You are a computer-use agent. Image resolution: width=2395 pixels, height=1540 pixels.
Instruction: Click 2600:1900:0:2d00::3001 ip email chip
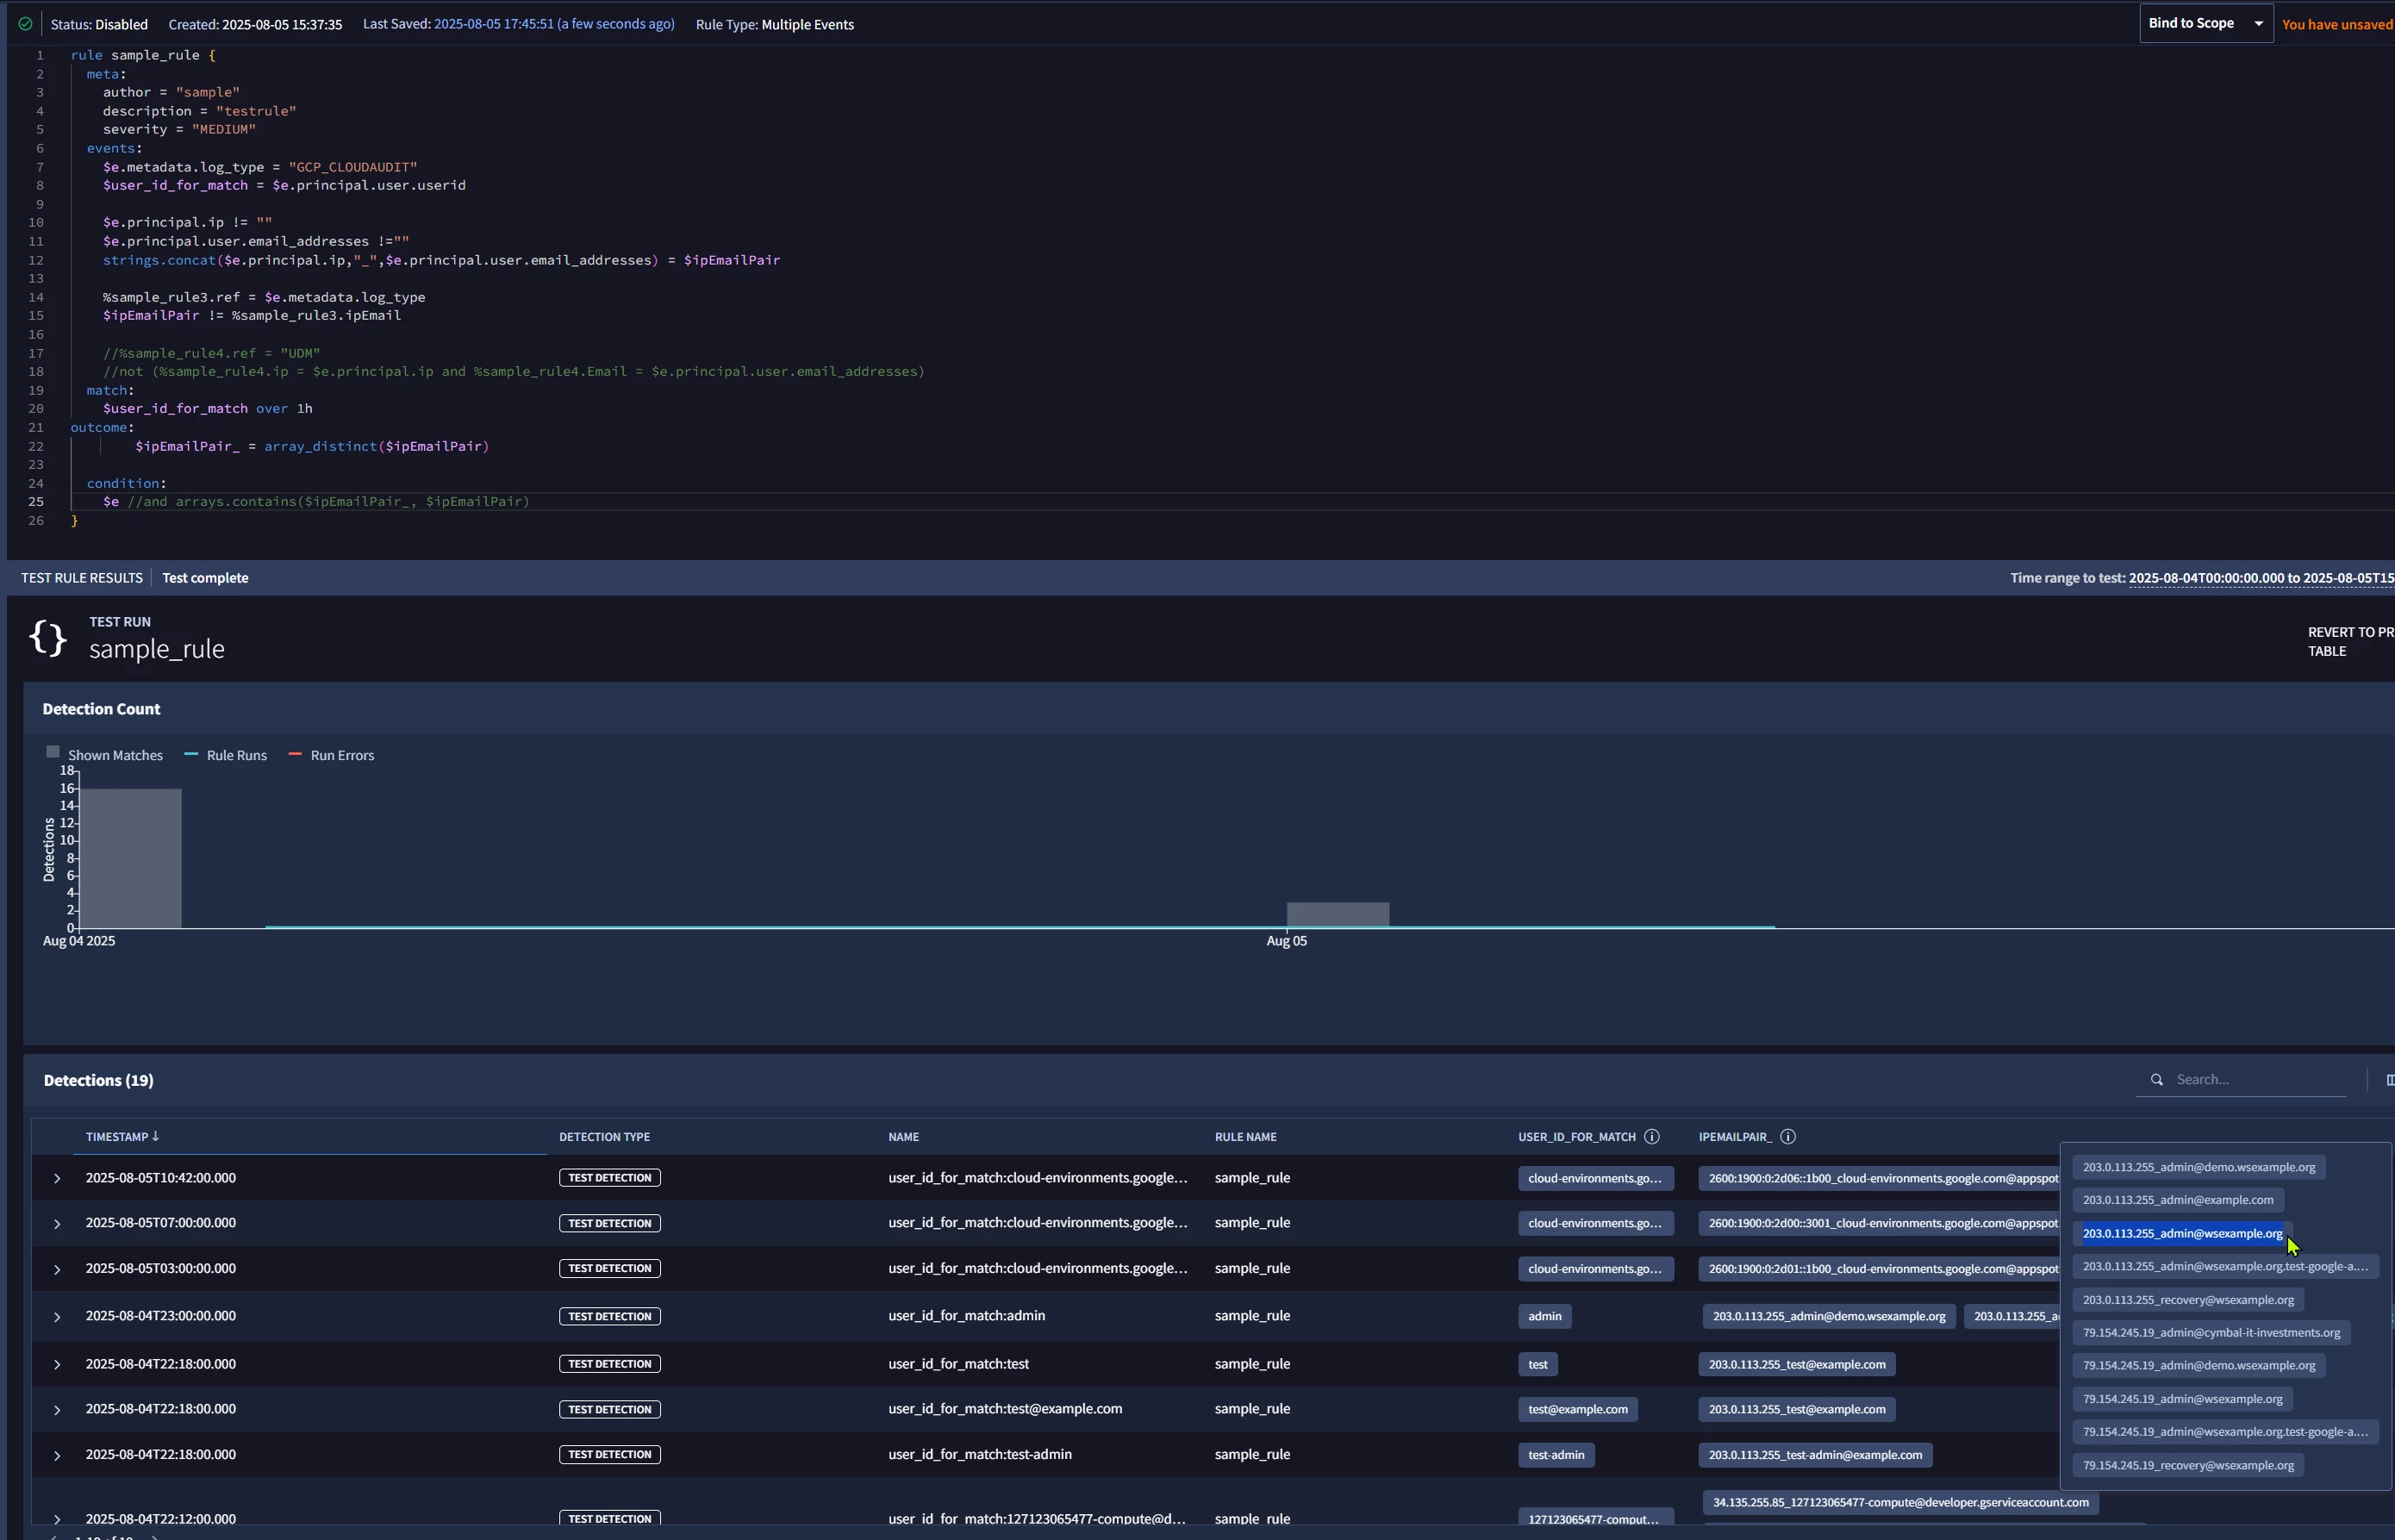1879,1223
